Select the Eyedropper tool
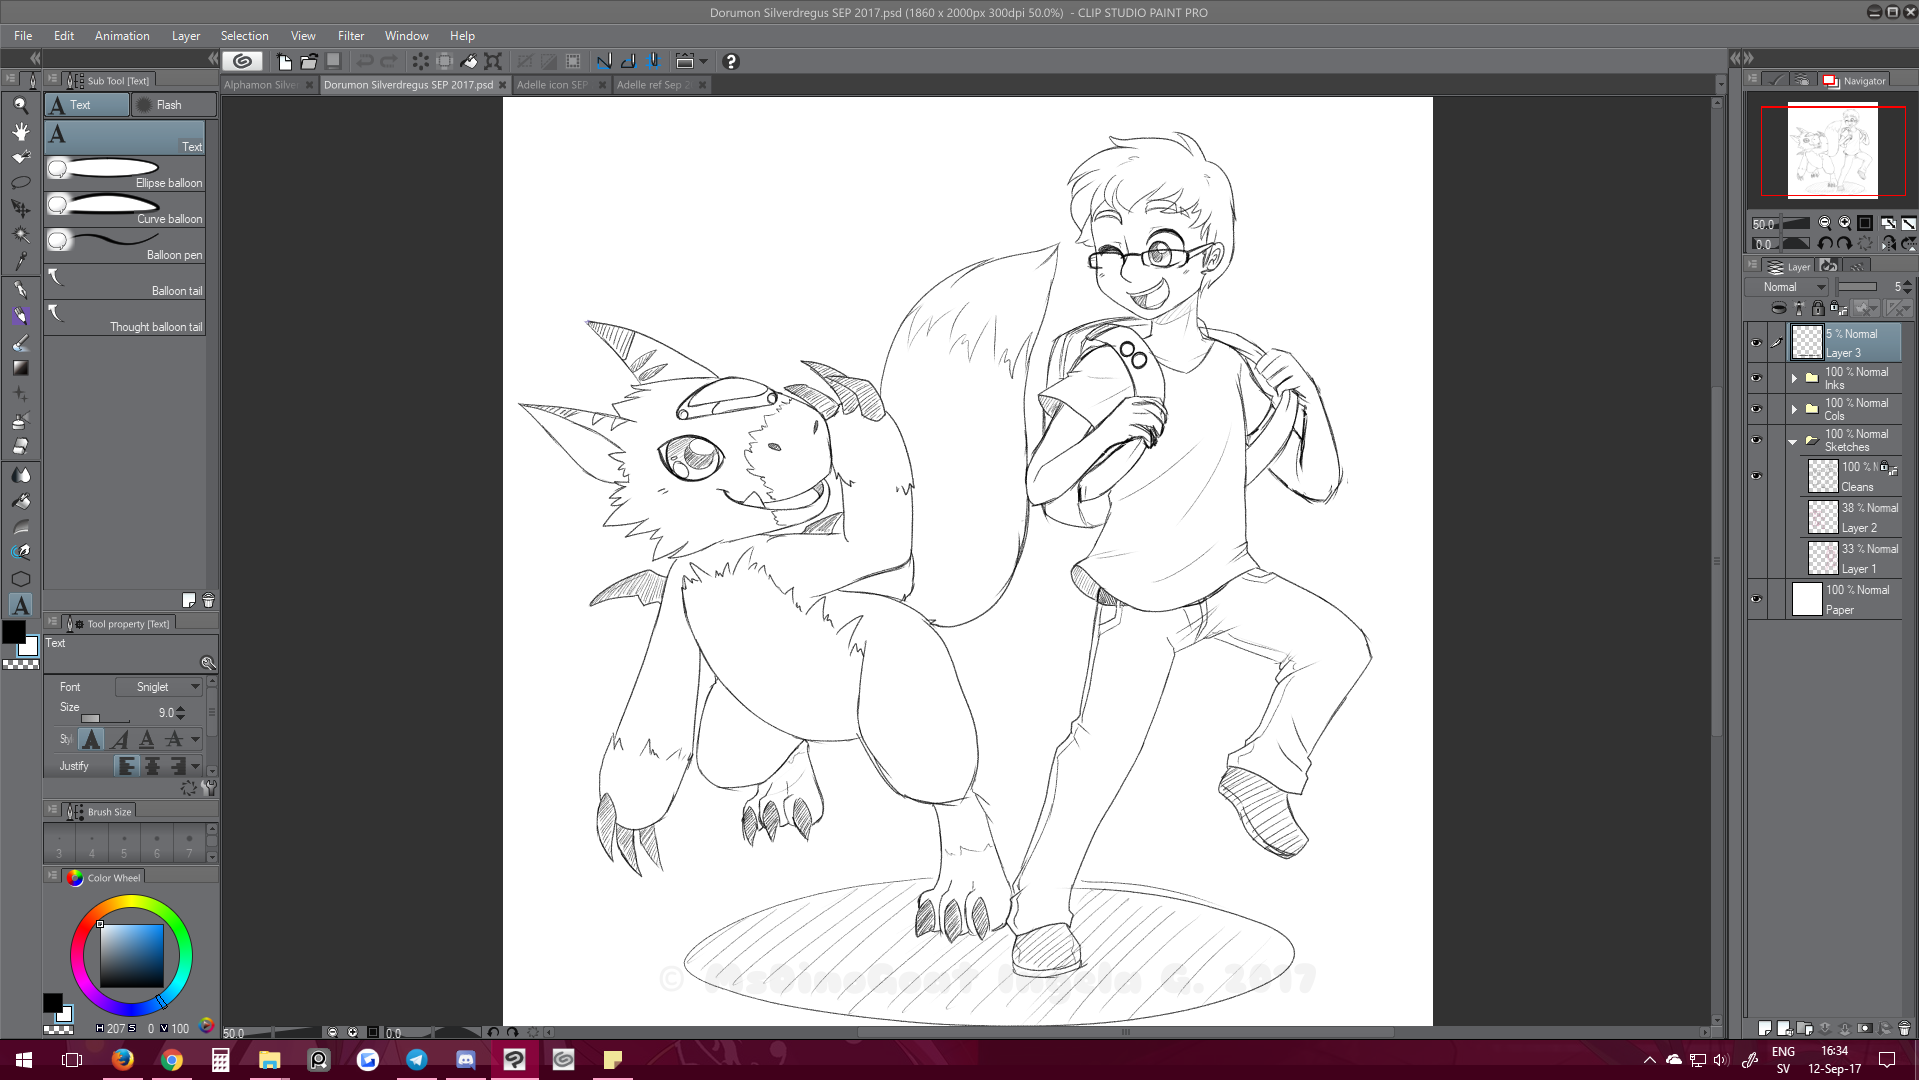 20,262
